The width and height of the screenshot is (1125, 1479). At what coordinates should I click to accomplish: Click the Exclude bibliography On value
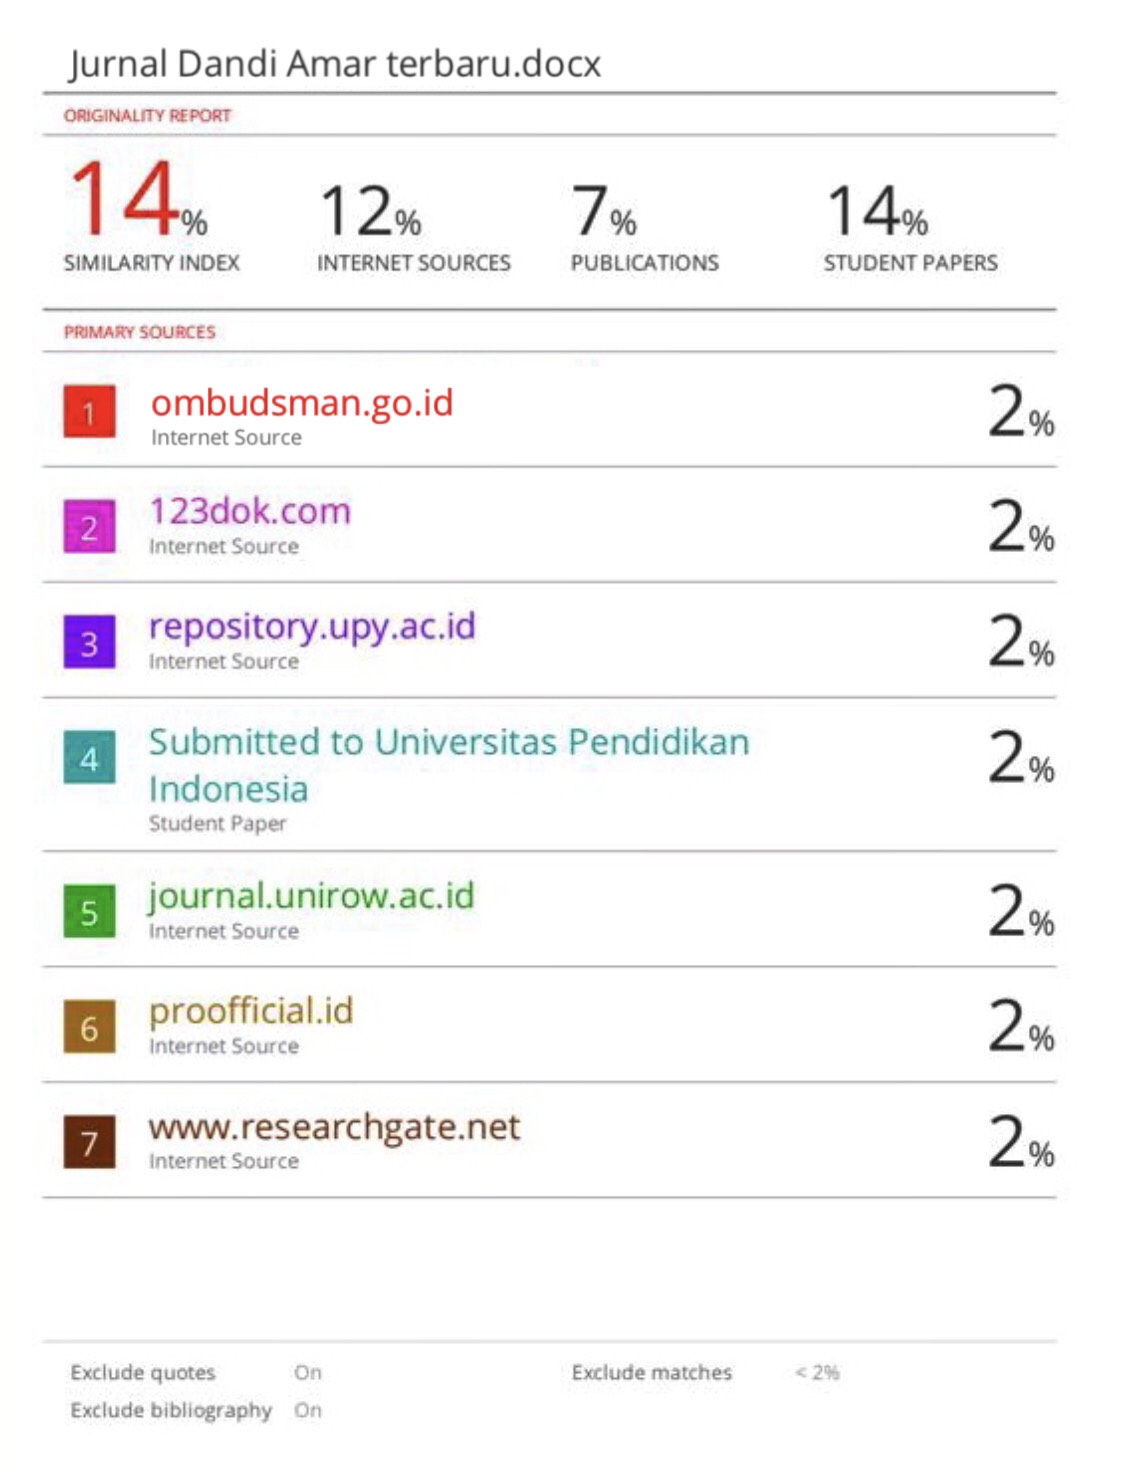pos(308,1410)
